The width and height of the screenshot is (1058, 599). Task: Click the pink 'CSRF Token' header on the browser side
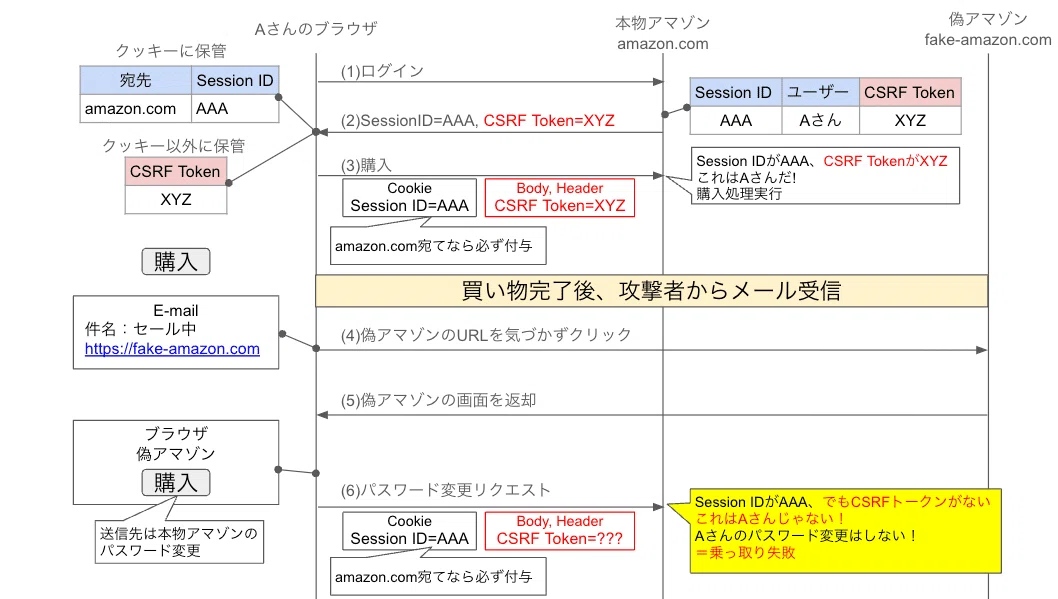tap(175, 171)
